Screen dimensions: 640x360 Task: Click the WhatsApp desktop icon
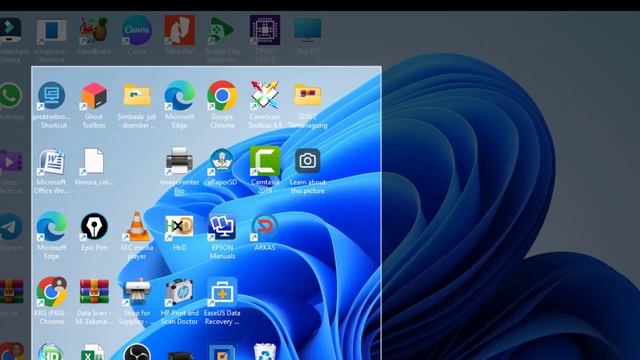(11, 96)
